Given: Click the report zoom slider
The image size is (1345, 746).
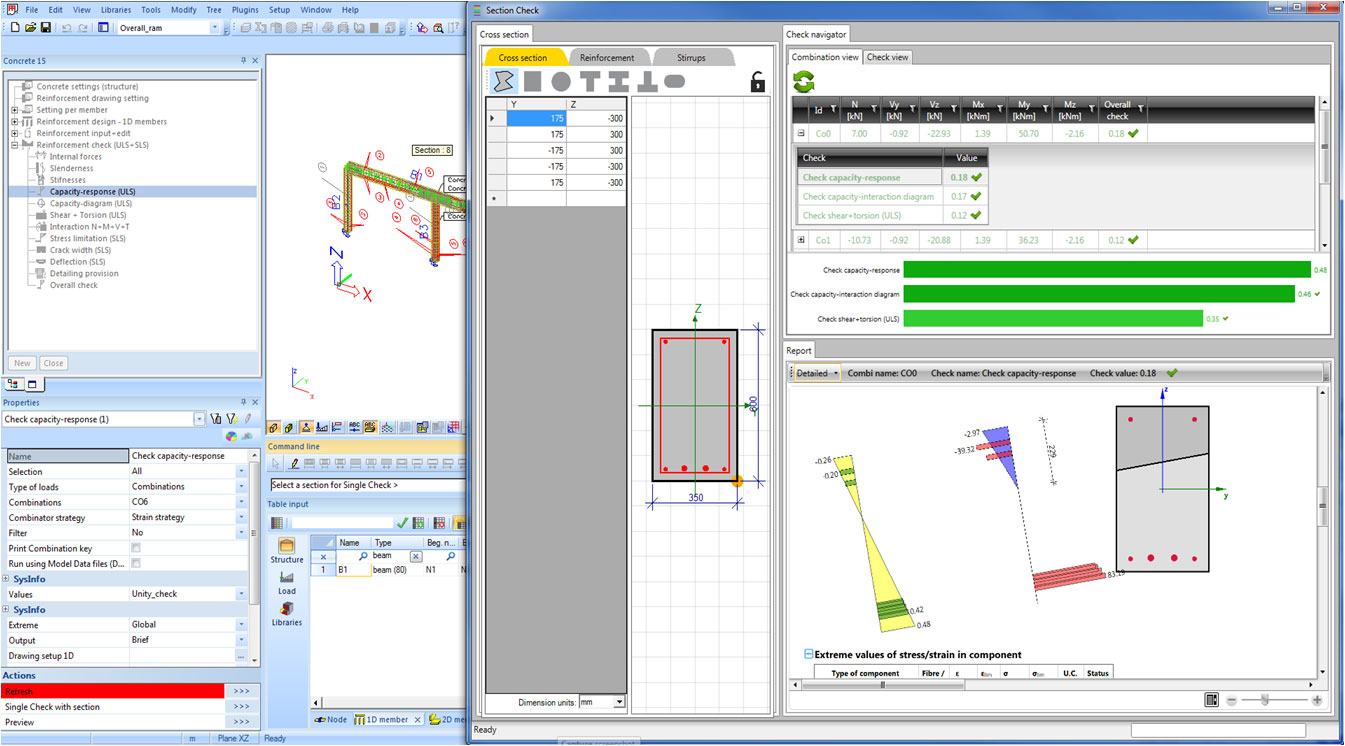Looking at the screenshot, I should pos(1265,701).
